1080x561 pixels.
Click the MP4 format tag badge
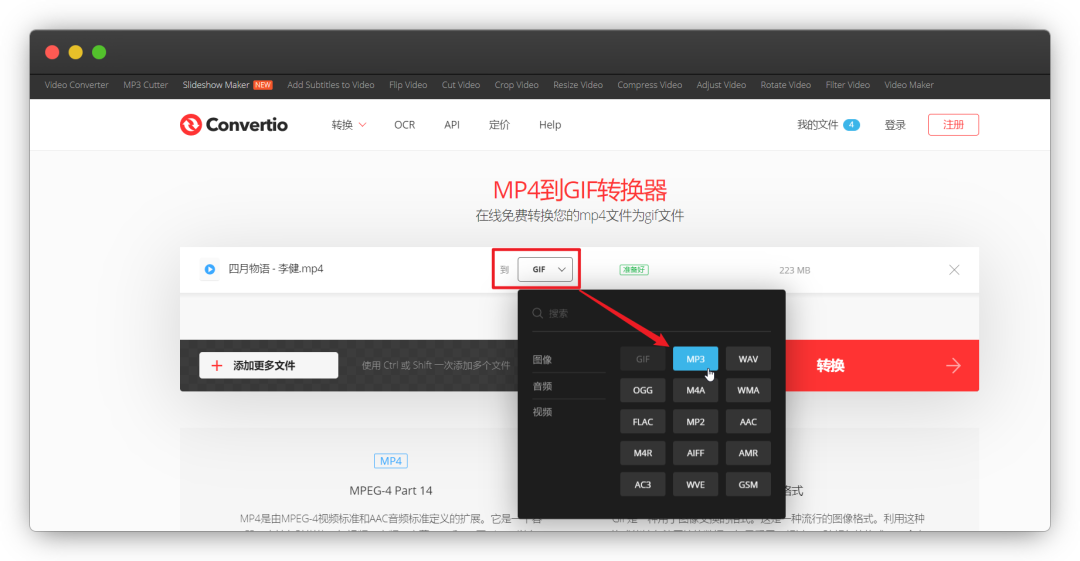coord(391,460)
